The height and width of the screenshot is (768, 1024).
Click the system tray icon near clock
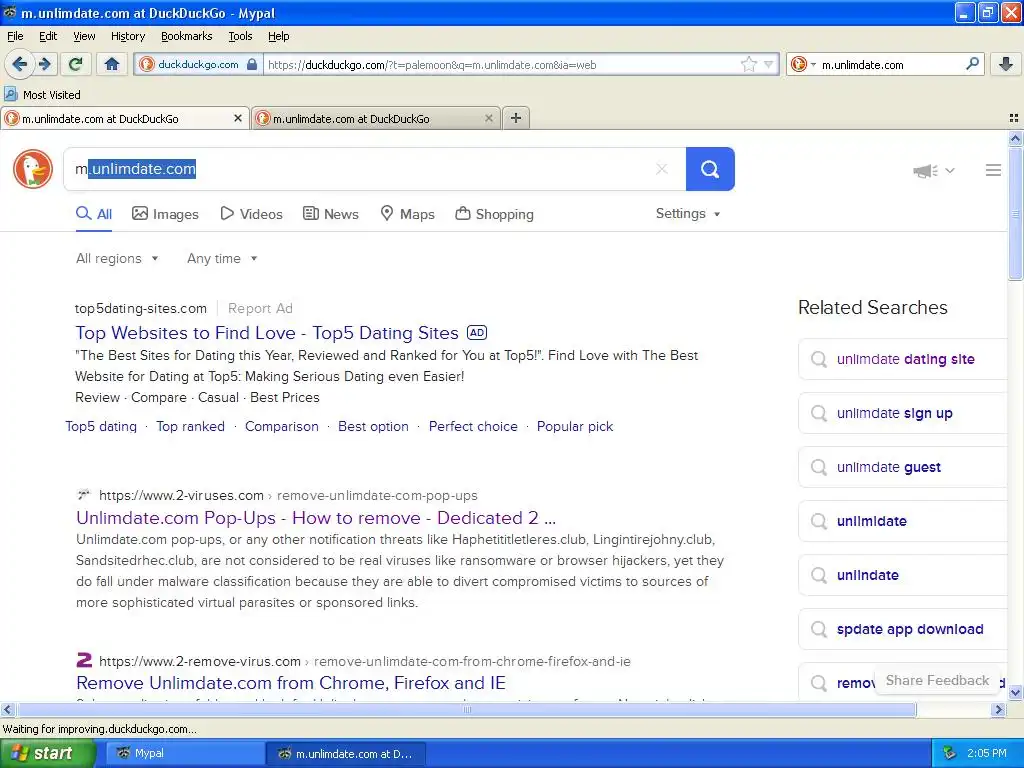click(950, 753)
